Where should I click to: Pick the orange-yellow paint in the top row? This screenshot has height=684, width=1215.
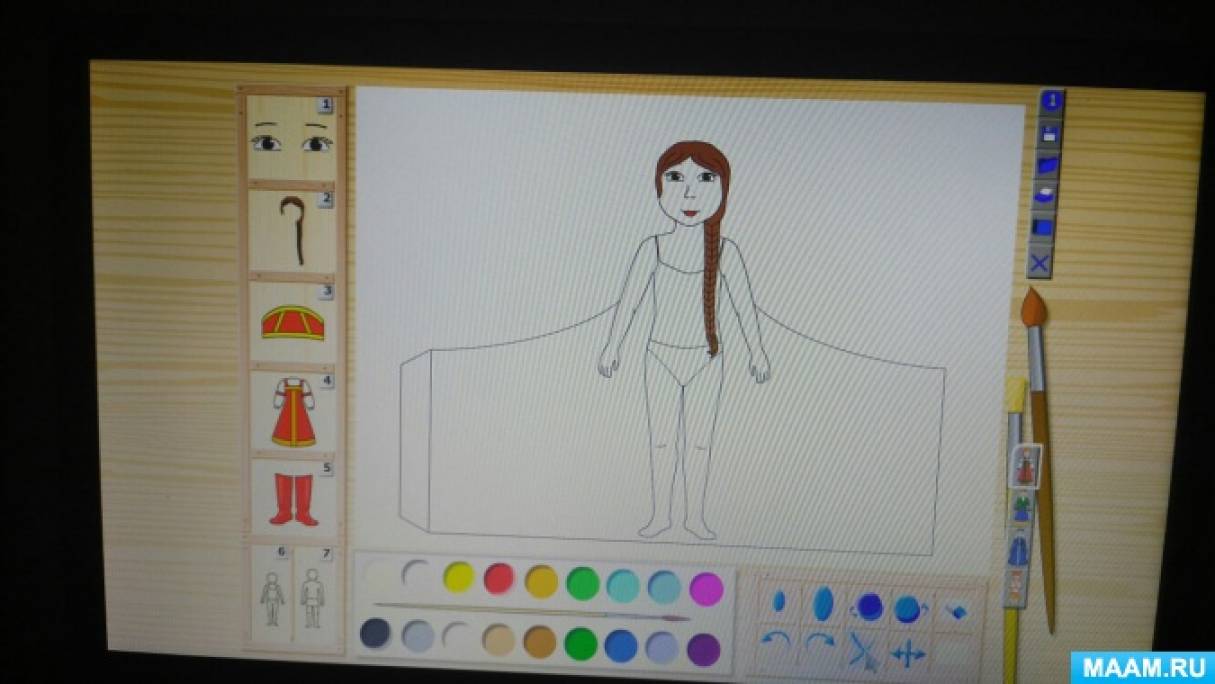pyautogui.click(x=541, y=580)
